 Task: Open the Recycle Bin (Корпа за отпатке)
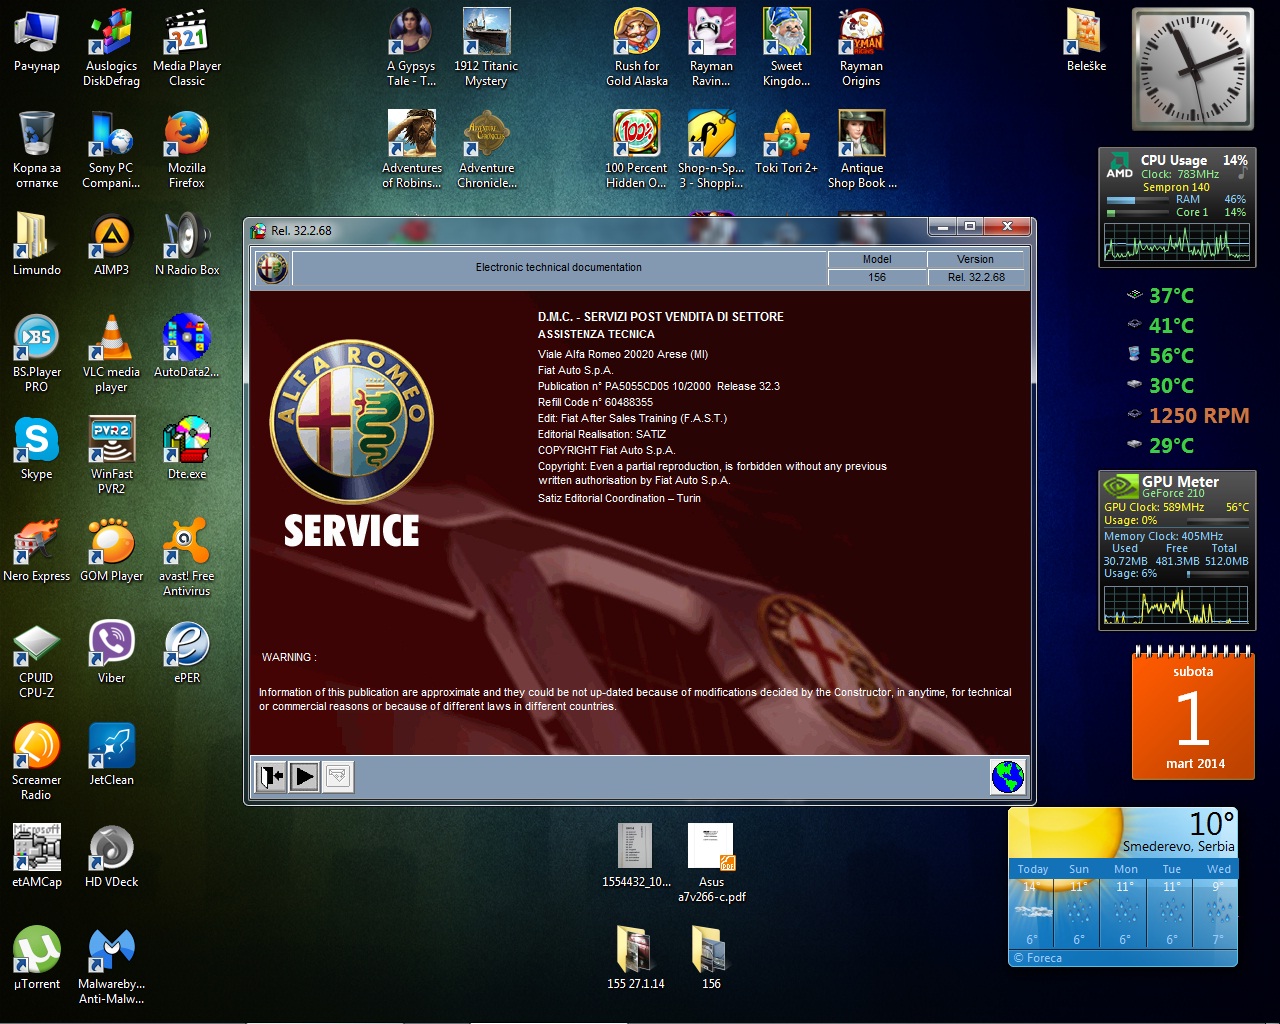point(37,150)
